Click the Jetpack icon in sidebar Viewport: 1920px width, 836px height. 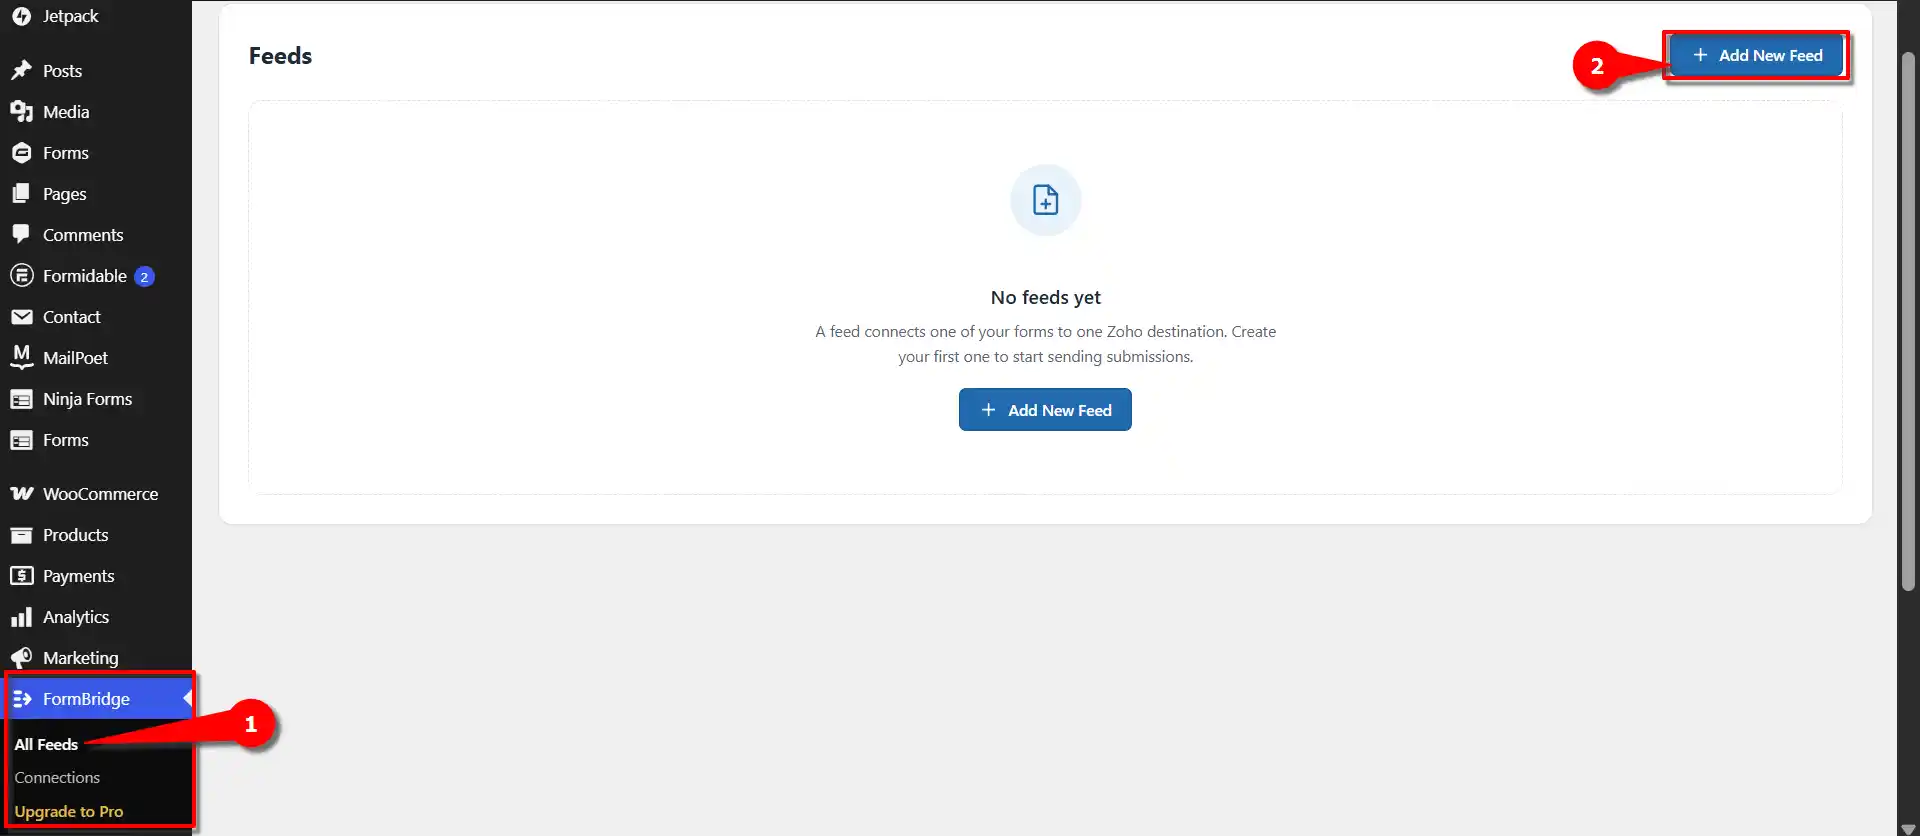click(x=21, y=16)
